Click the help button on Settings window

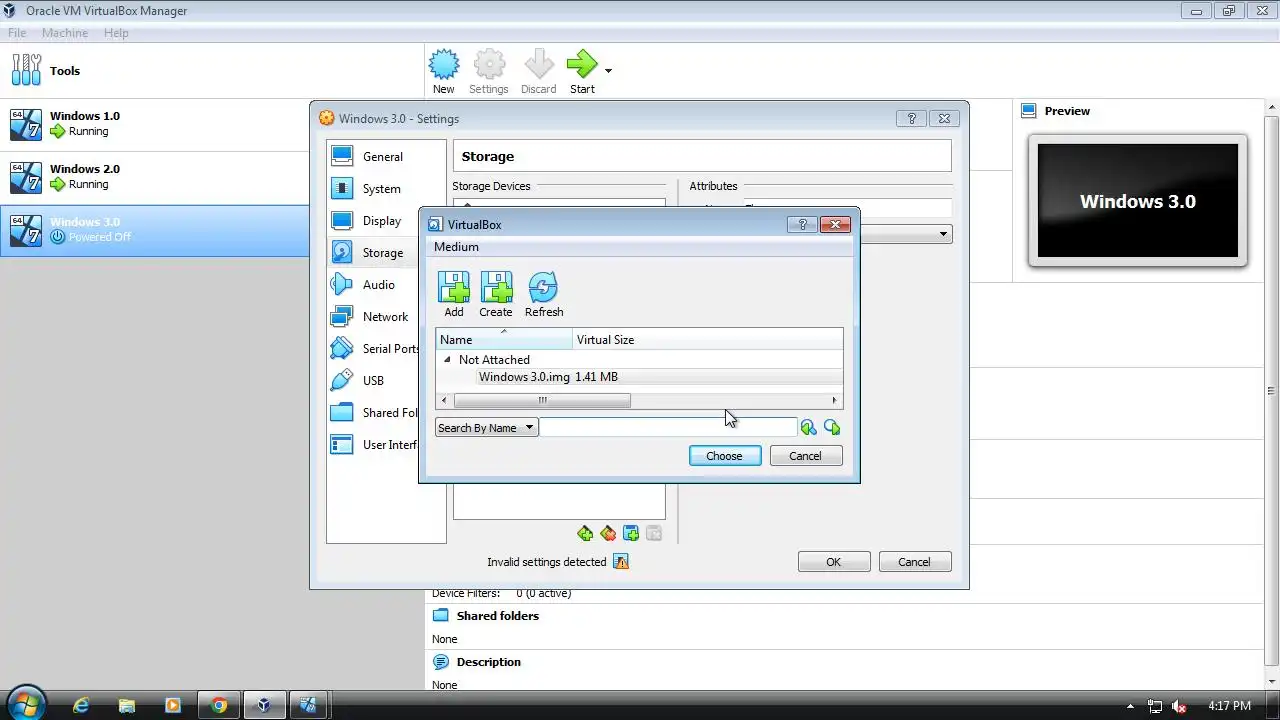point(911,118)
